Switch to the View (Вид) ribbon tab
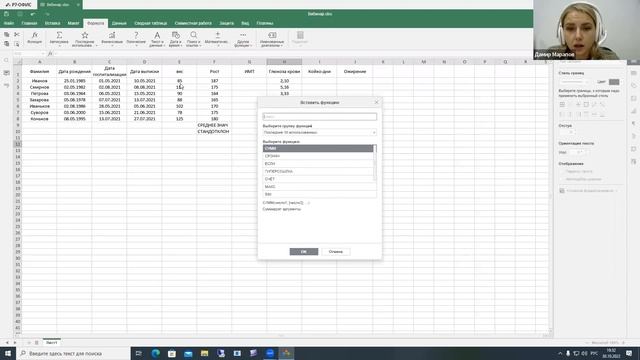640x360 pixels. click(245, 23)
